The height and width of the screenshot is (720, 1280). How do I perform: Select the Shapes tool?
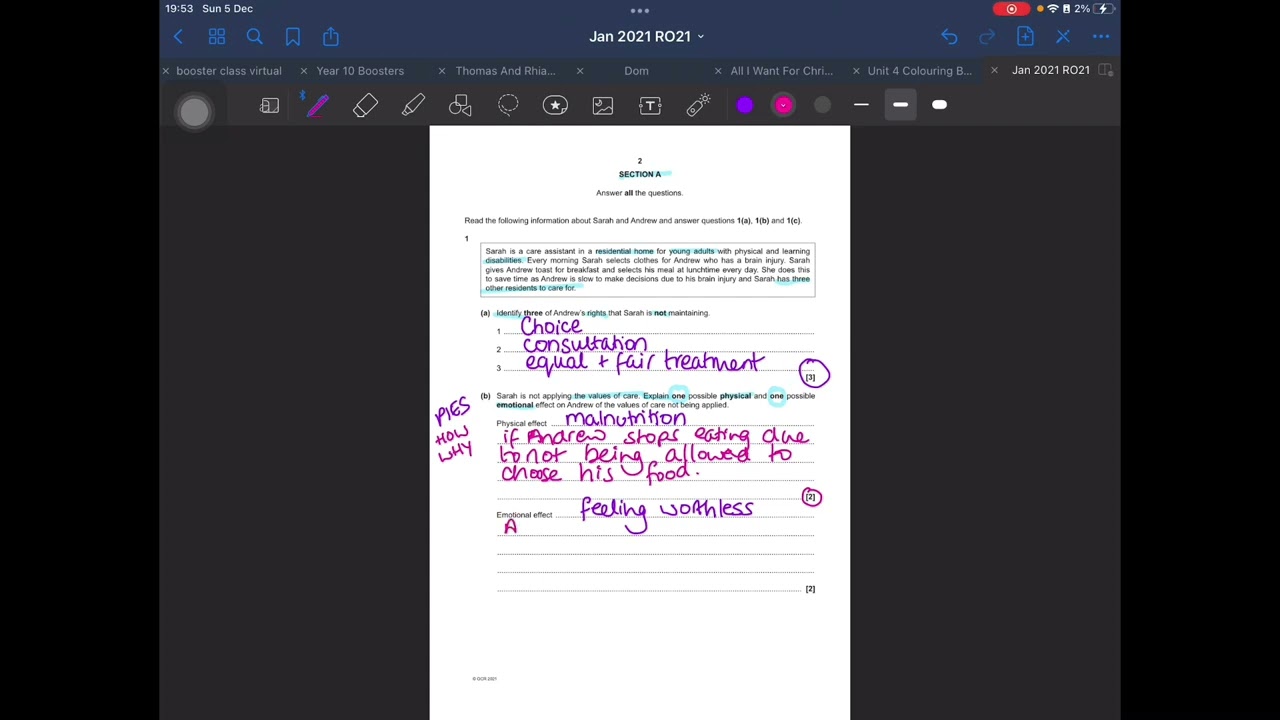pyautogui.click(x=460, y=105)
